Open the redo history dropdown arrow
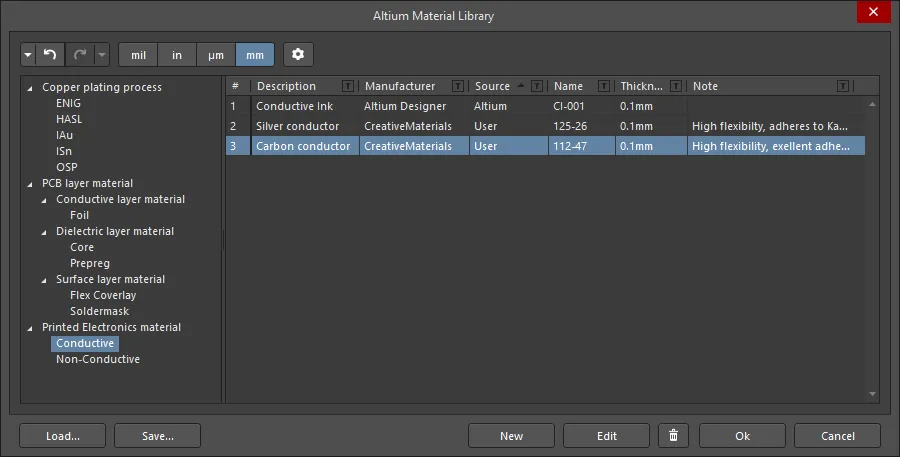Image resolution: width=900 pixels, height=457 pixels. click(x=102, y=55)
